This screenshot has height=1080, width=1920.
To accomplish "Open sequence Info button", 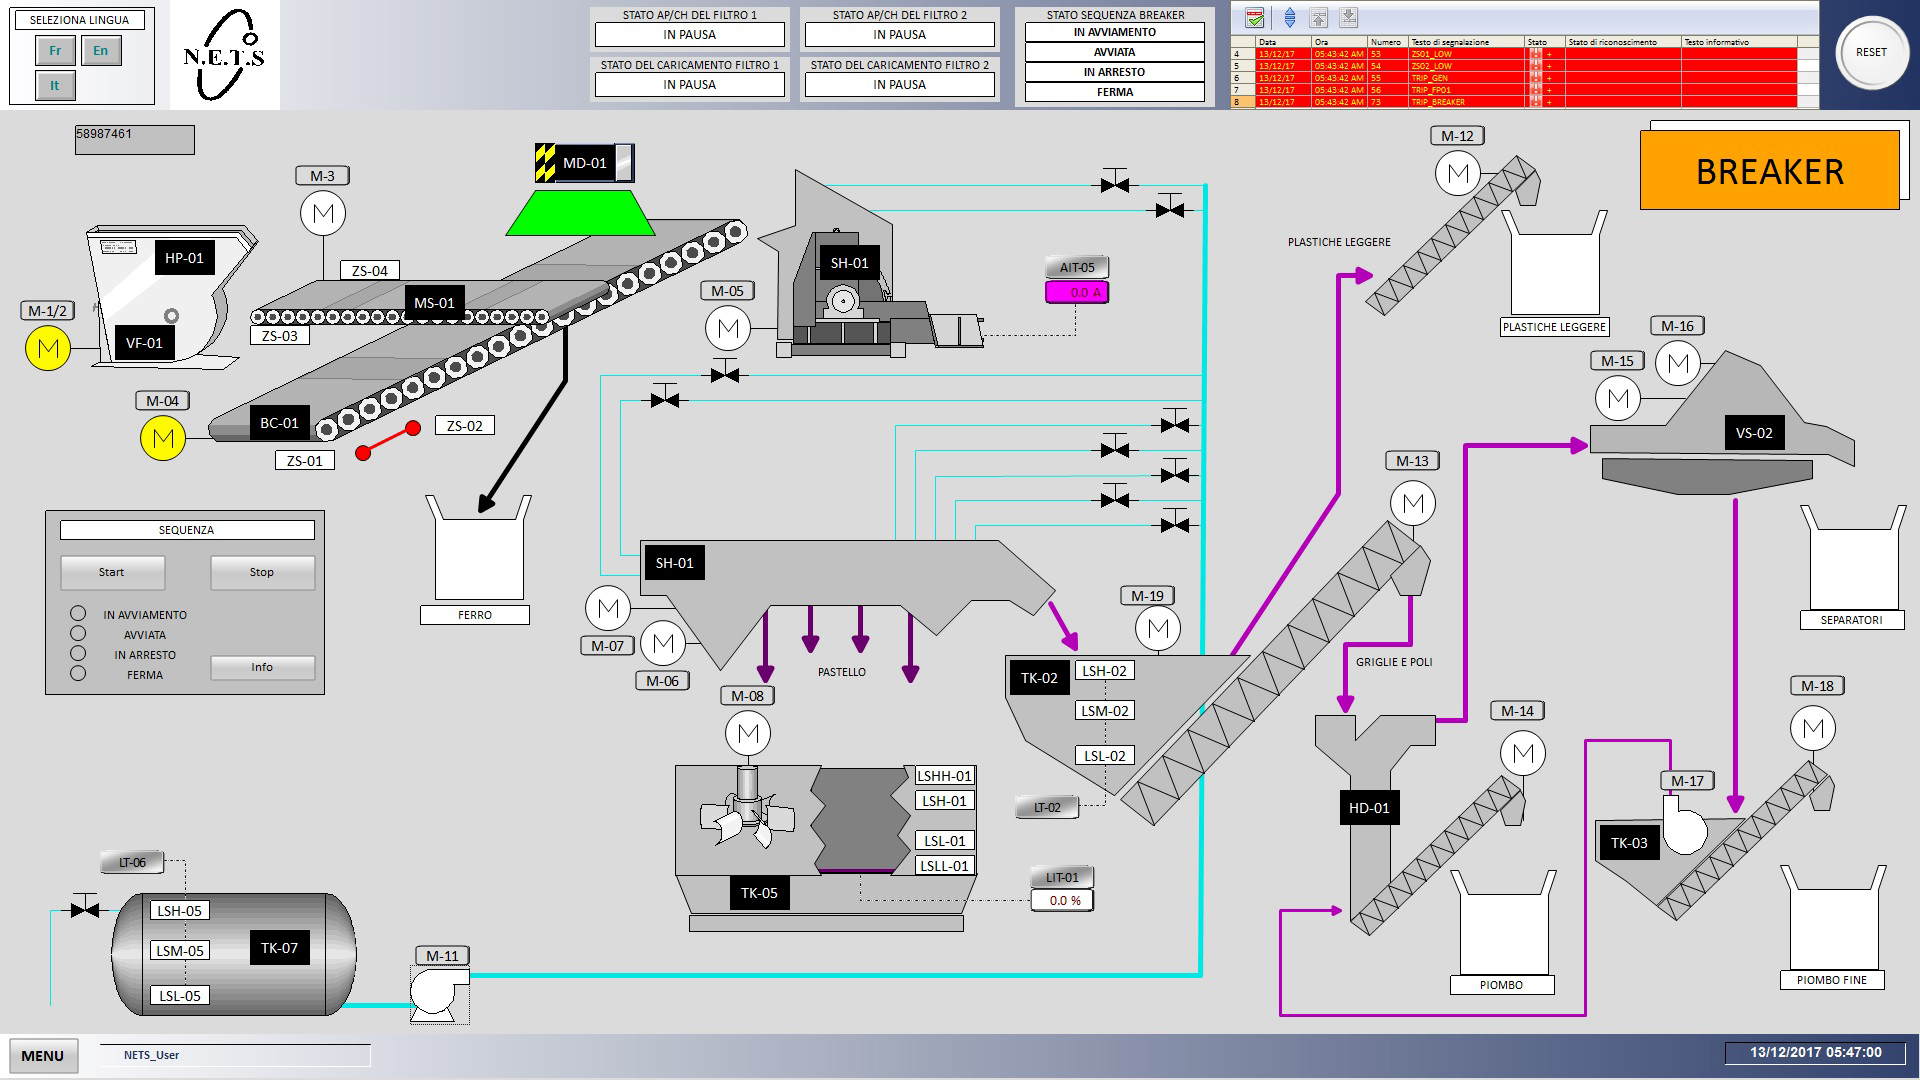I will coord(262,667).
